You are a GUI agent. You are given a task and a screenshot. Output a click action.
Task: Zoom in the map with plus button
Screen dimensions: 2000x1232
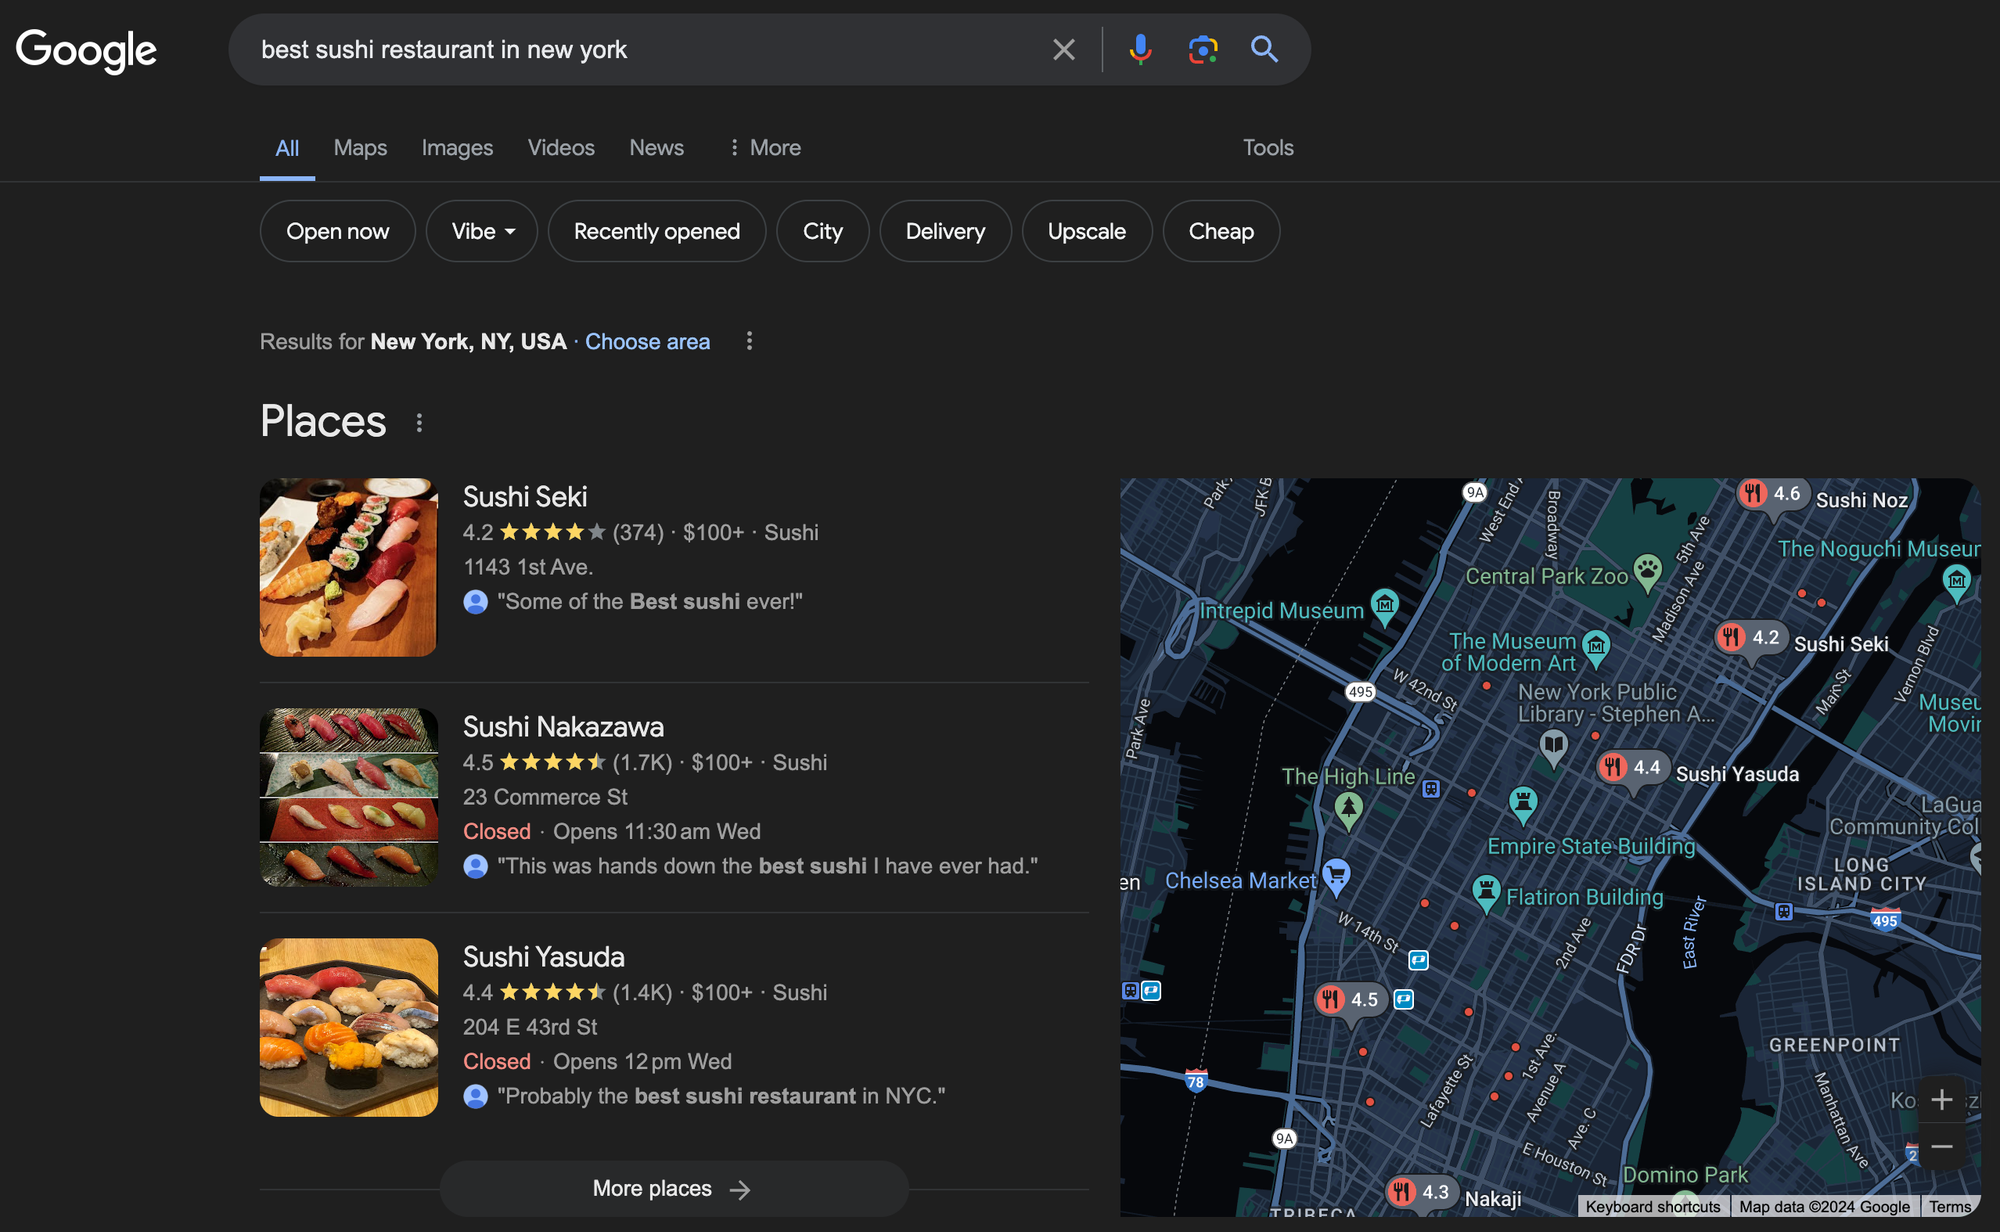click(1941, 1100)
